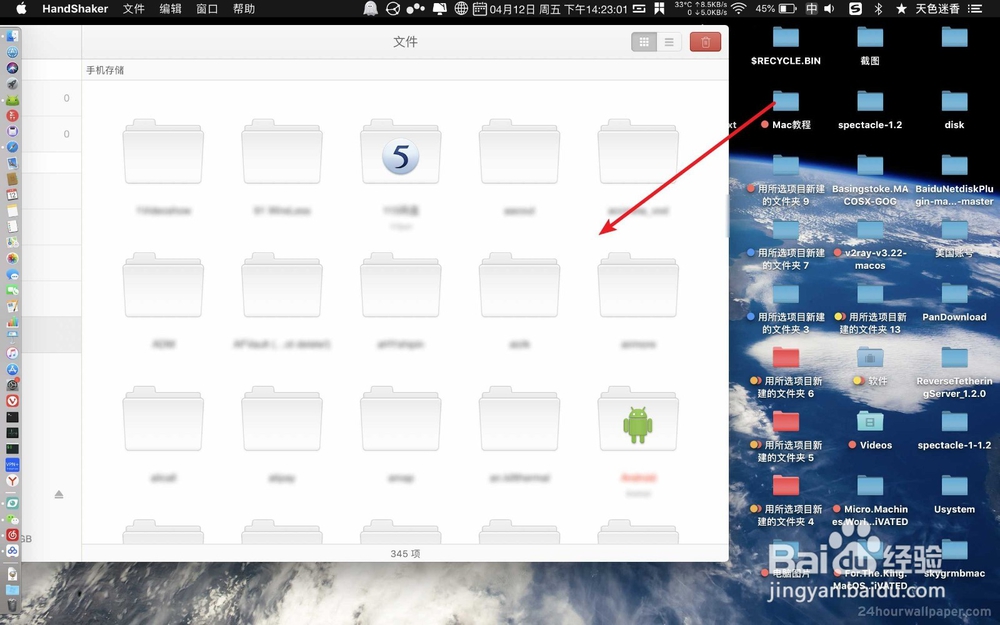Open Notification Center list icon

tap(975, 9)
